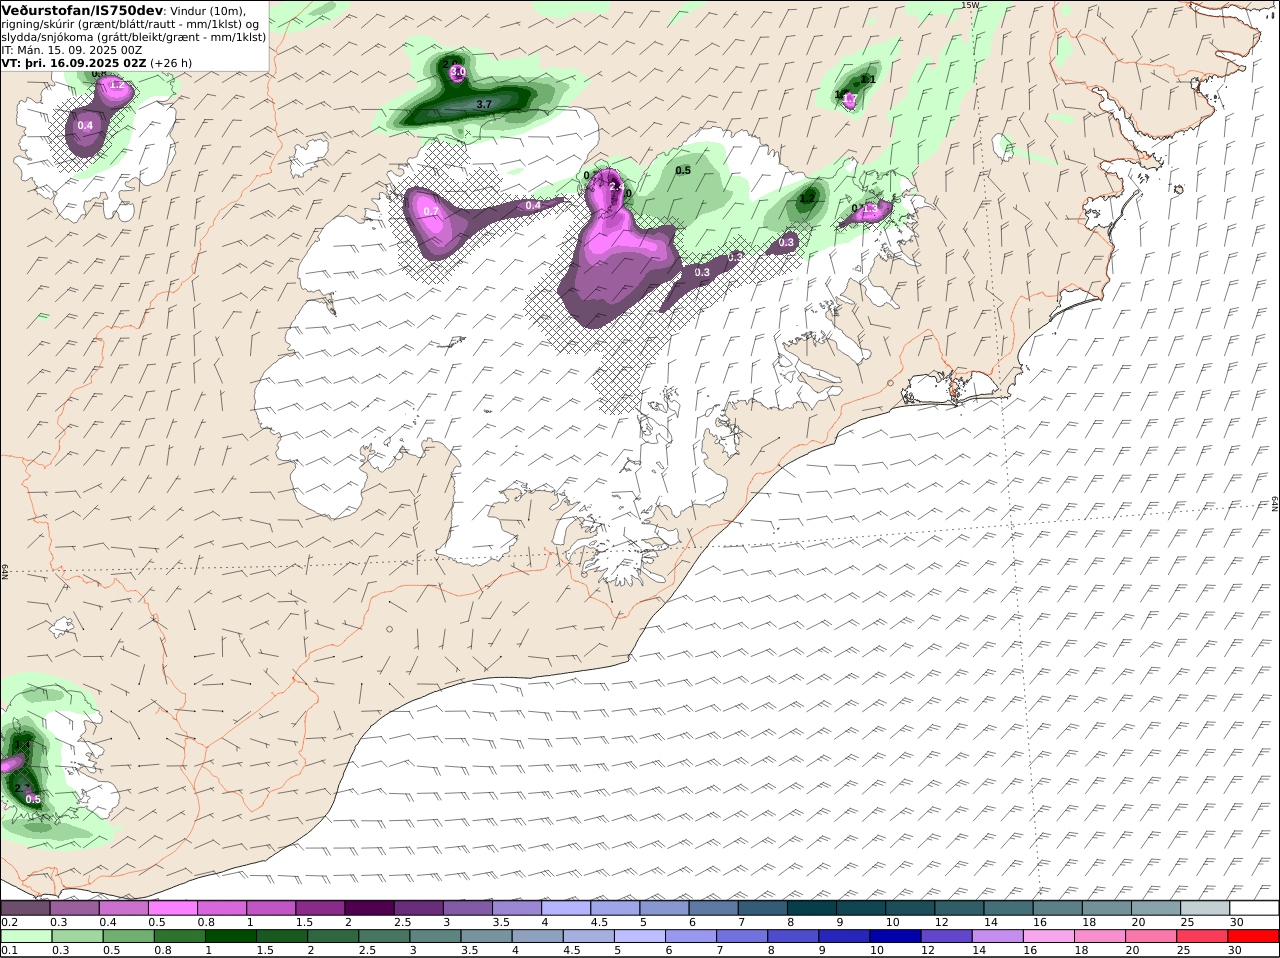Click the '0.1' label under the lower scale
Viewport: 1280px width, 958px height.
[x=9, y=950]
